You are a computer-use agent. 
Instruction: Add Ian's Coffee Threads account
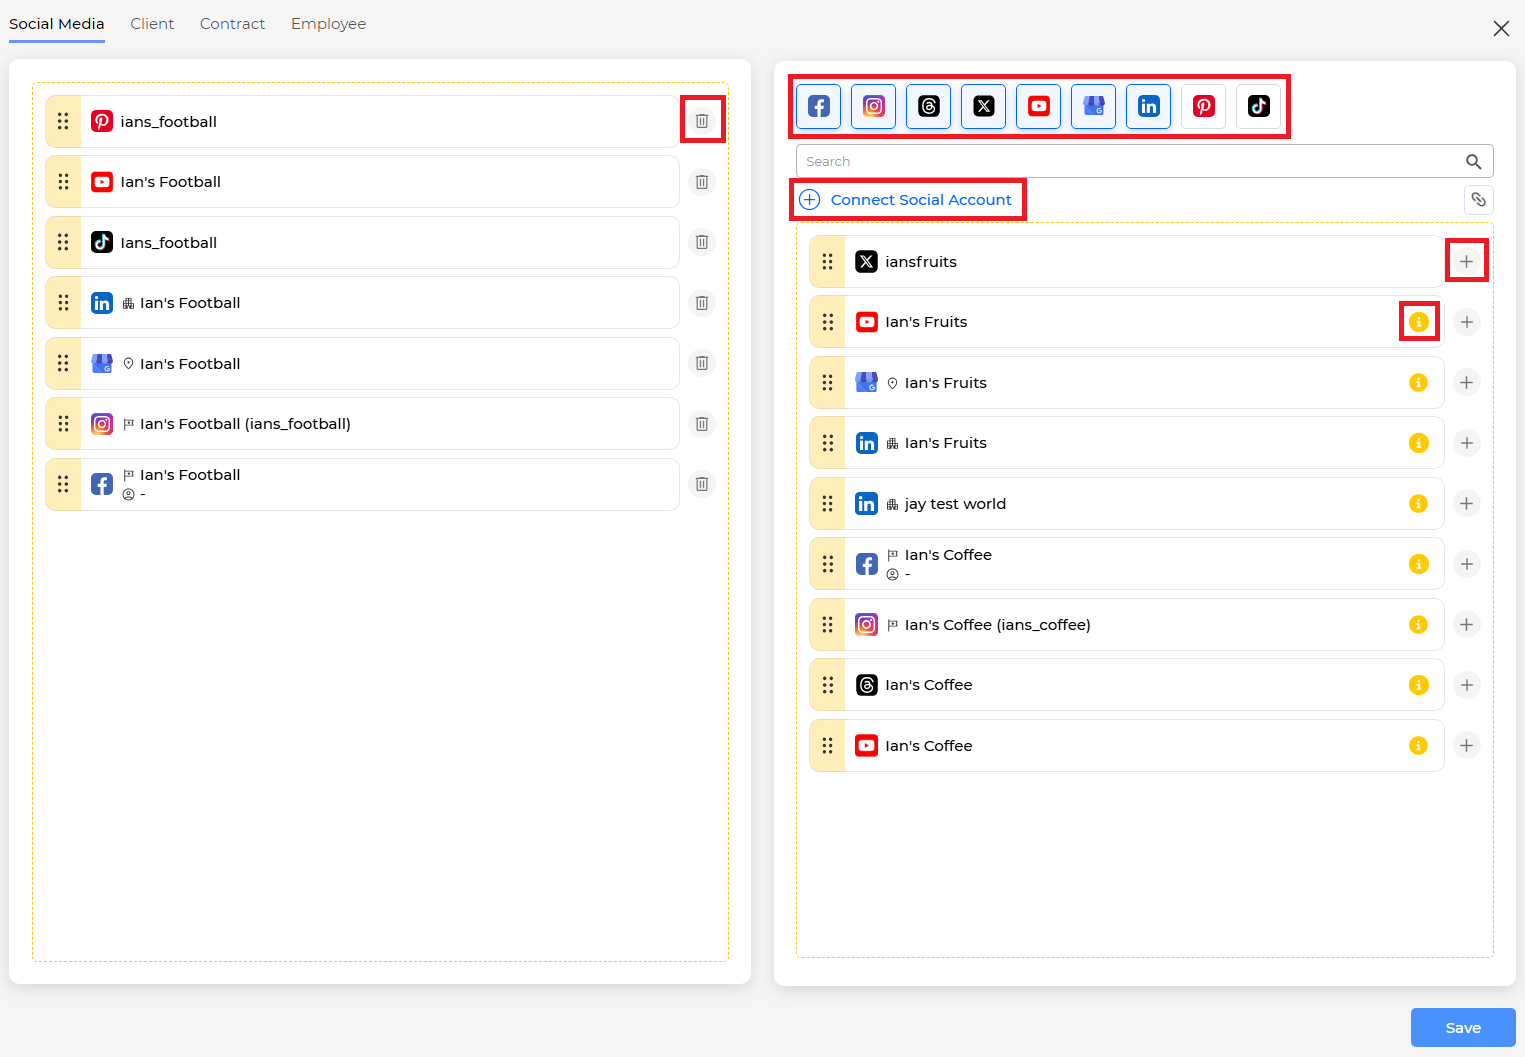point(1467,685)
